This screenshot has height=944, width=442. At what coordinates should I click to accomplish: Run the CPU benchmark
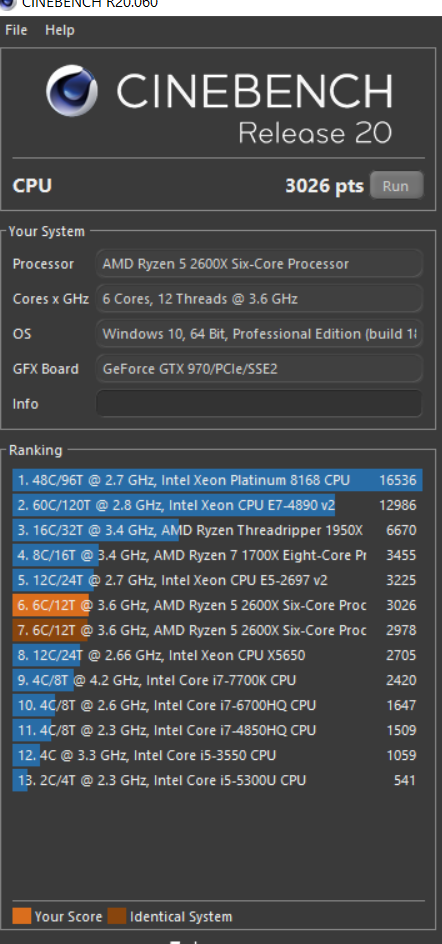pos(396,186)
